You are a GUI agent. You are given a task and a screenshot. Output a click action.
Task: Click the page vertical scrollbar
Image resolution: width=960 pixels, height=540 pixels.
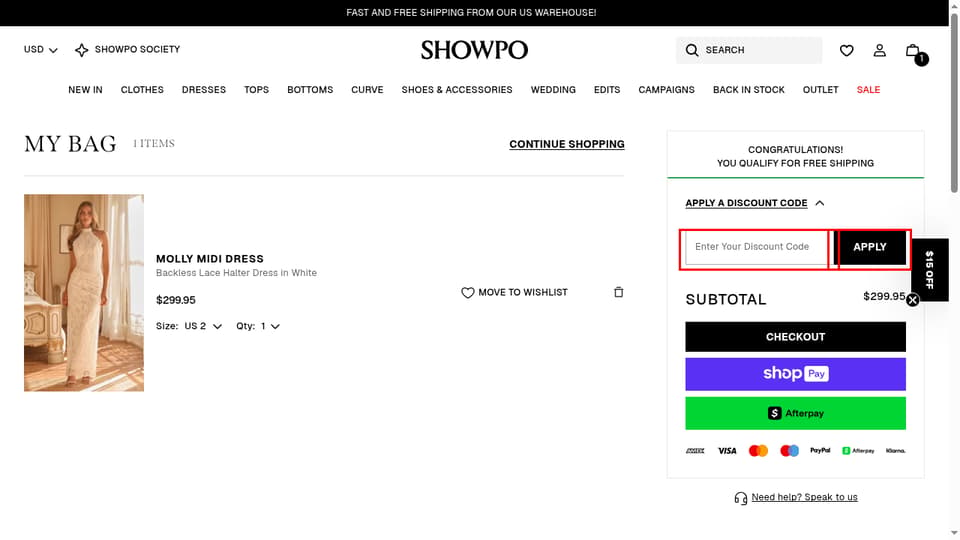954,103
